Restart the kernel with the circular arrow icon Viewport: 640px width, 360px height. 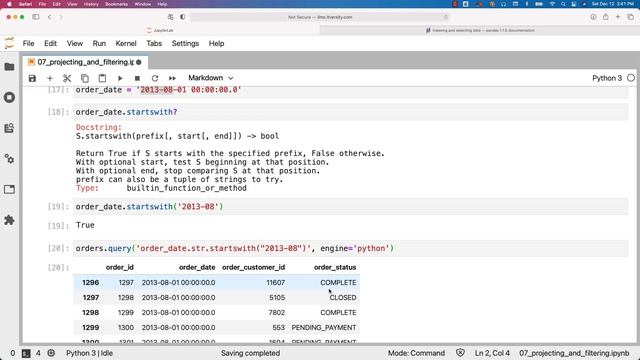coord(155,78)
